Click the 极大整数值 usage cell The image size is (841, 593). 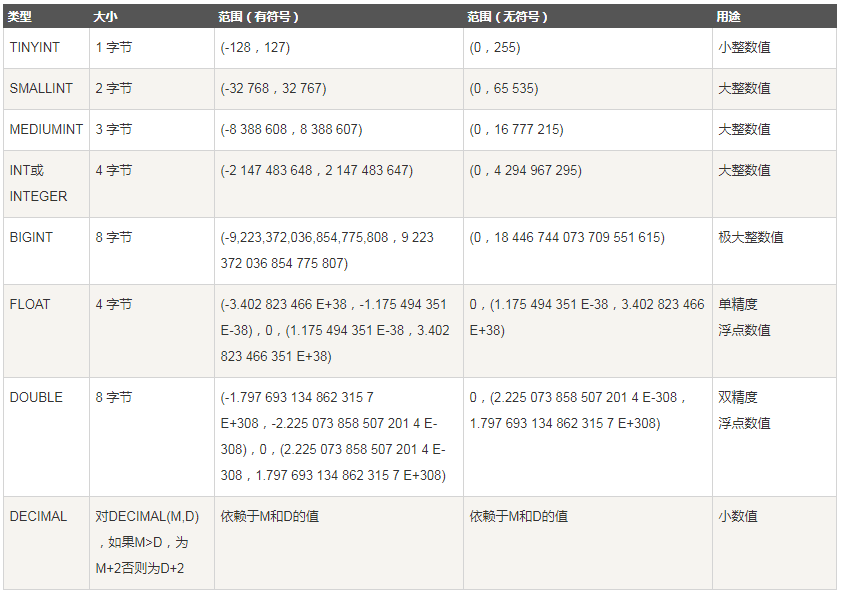click(x=774, y=251)
